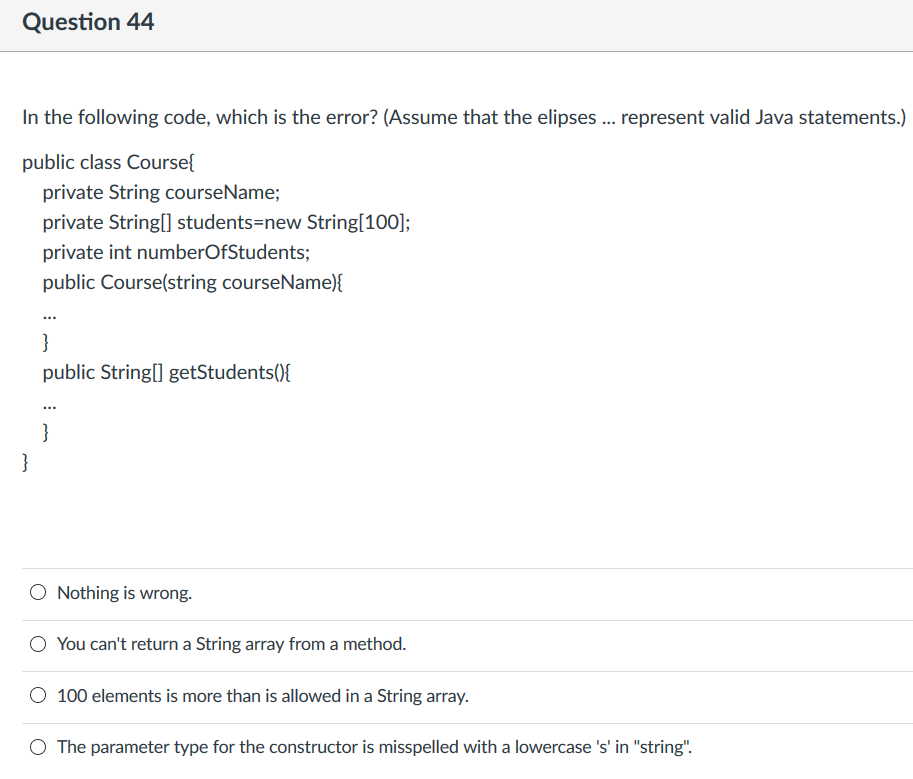This screenshot has width=913, height=779.
Task: Click the "private int numberOfStudents;" code line
Action: coord(175,252)
